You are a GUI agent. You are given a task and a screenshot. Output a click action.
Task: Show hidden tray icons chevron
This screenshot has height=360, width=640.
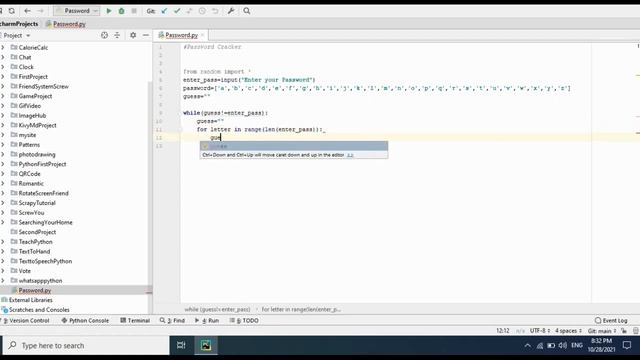point(527,346)
